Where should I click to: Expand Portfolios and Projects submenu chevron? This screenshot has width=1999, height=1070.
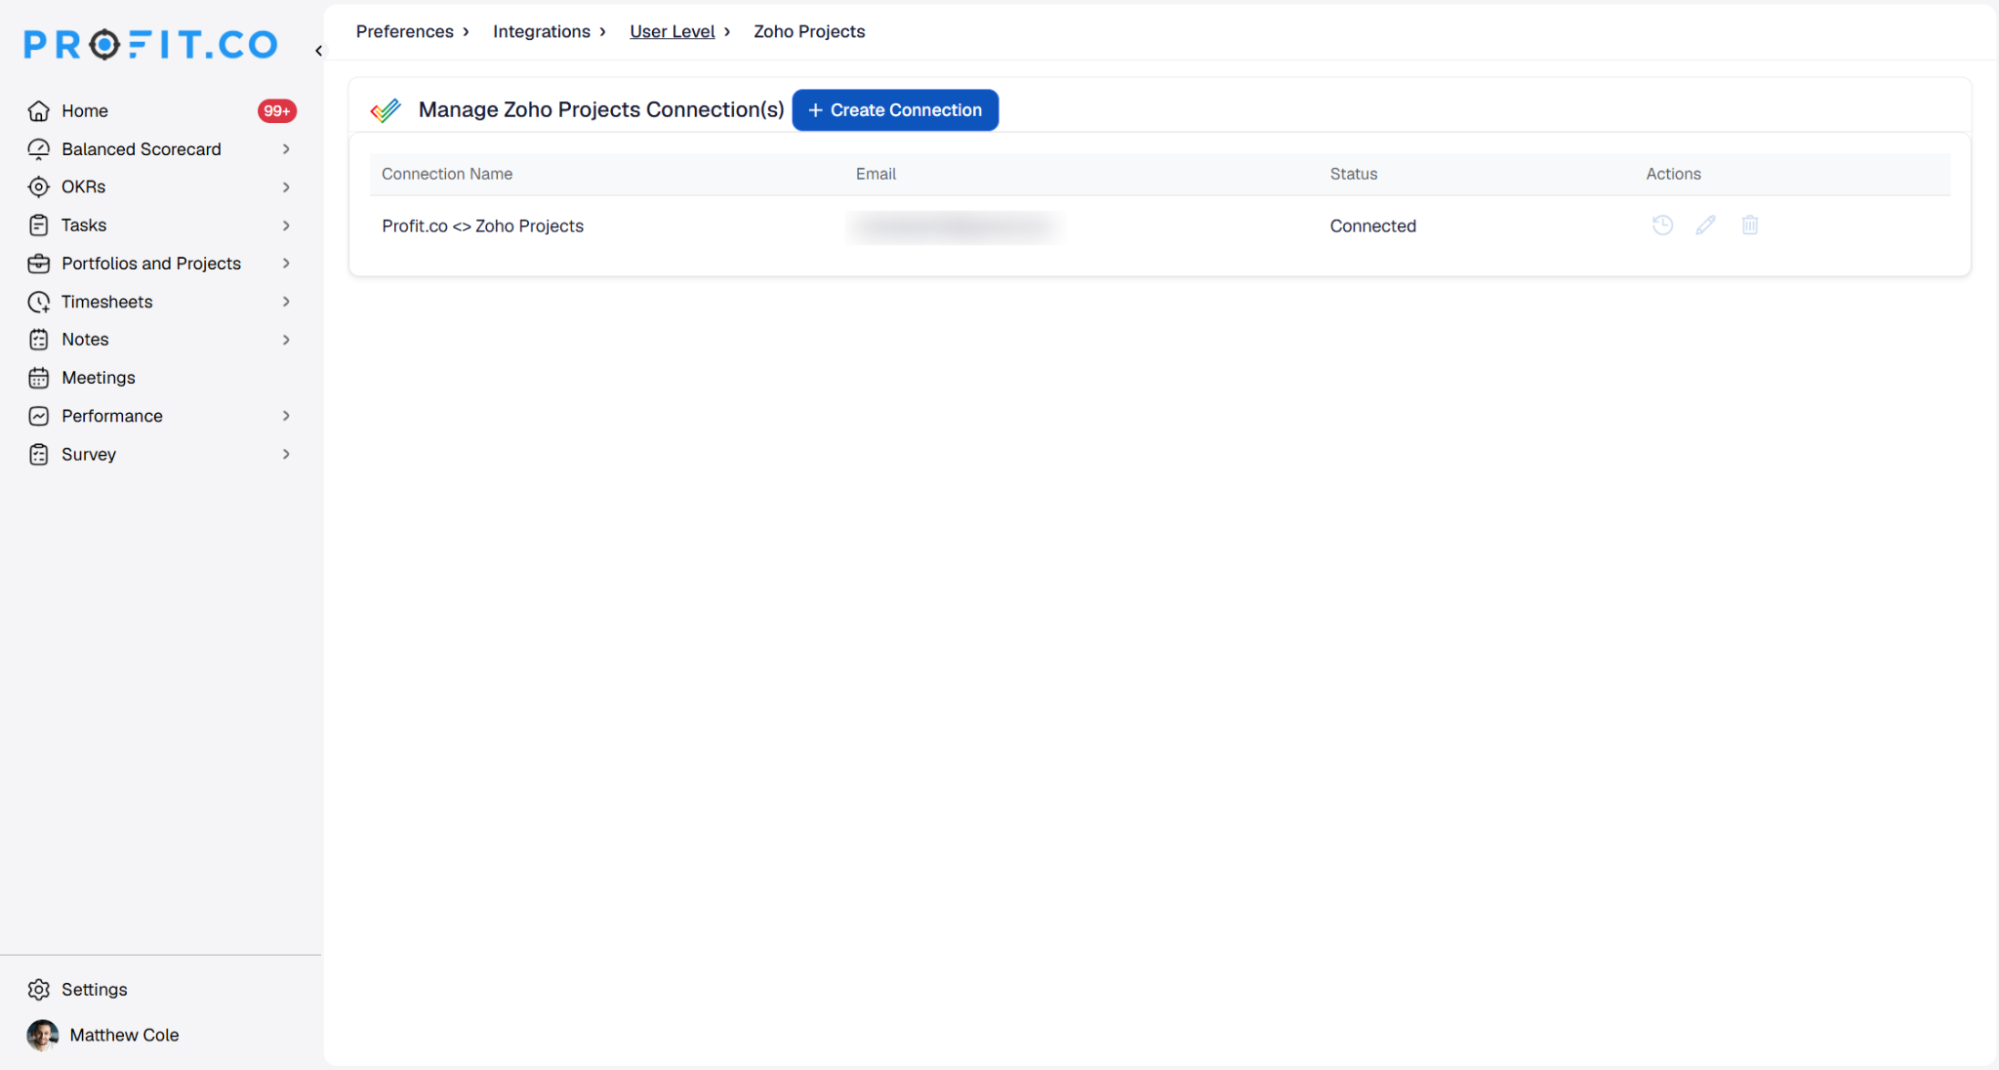click(x=286, y=263)
